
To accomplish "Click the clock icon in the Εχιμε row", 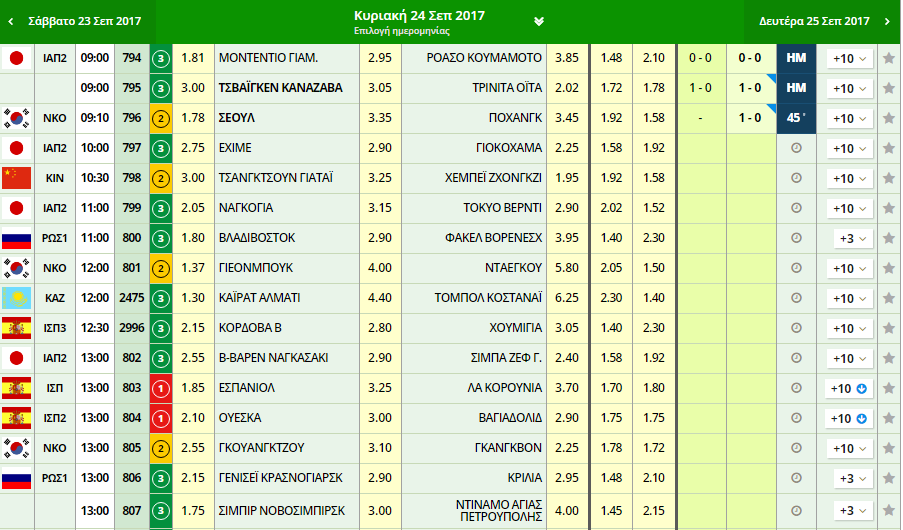I will pos(796,148).
